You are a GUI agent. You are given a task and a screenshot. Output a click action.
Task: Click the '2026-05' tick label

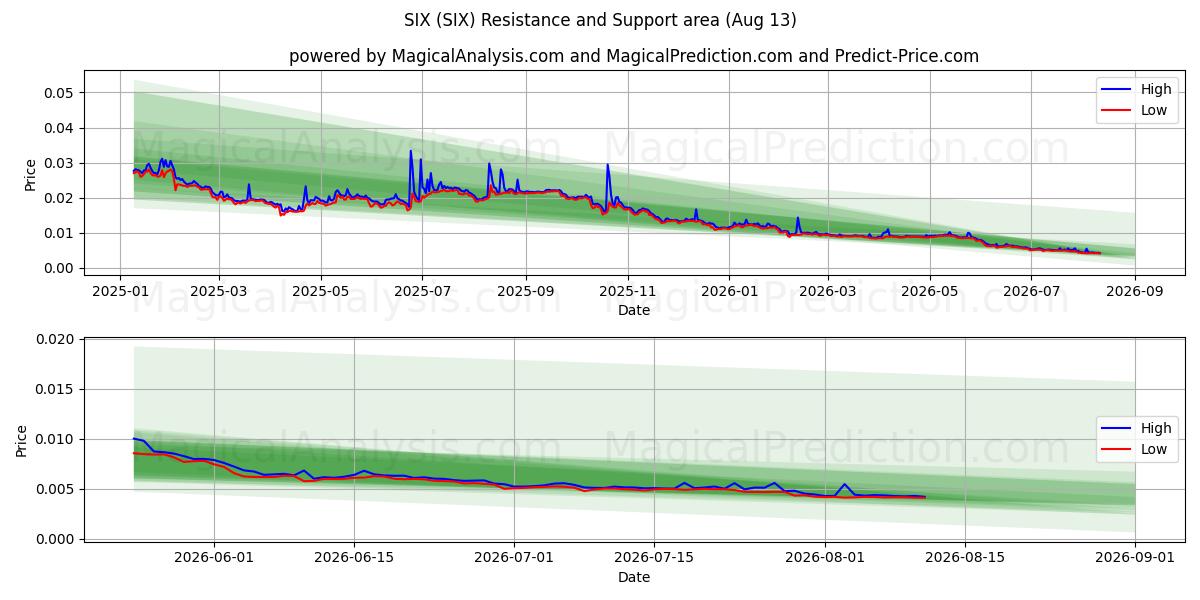click(x=930, y=291)
